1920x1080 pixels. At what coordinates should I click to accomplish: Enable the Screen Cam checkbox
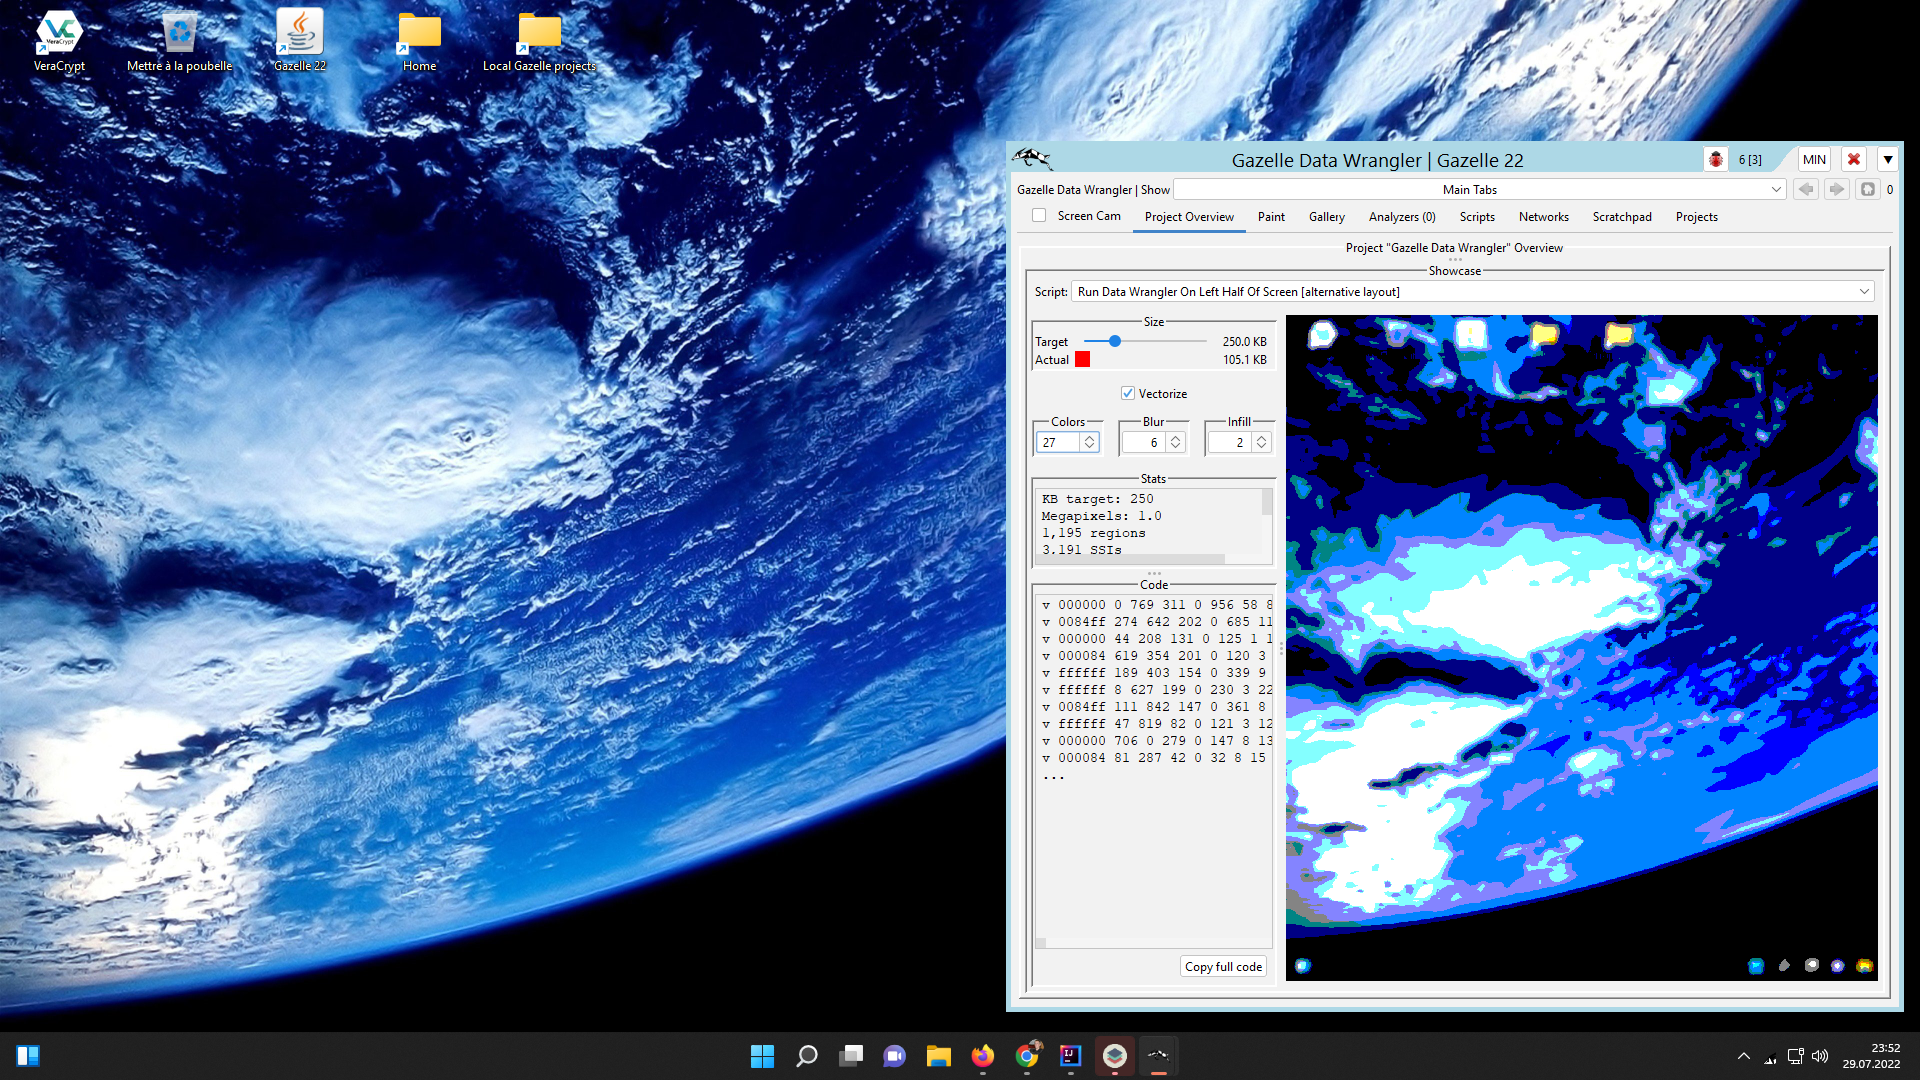click(x=1039, y=216)
